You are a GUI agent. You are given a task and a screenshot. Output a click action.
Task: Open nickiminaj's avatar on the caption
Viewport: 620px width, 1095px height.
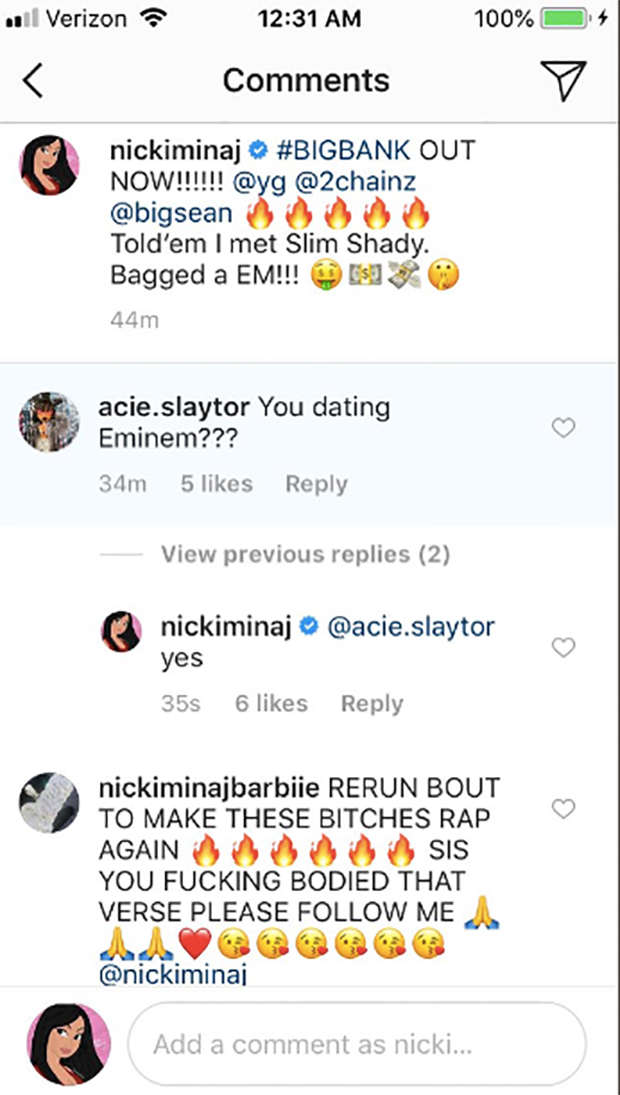[49, 165]
